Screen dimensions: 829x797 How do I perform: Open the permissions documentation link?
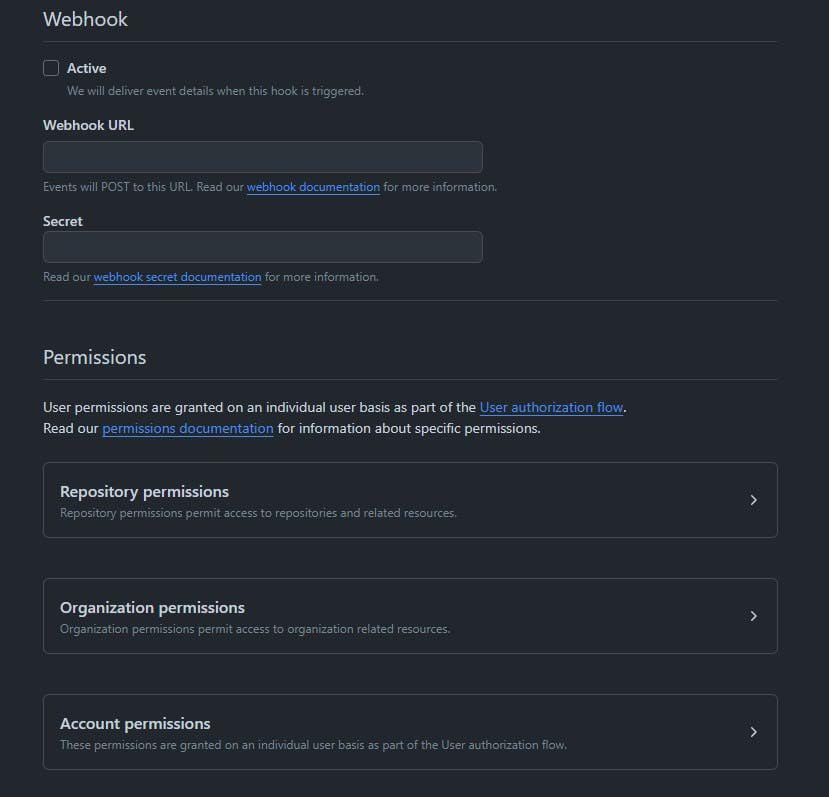(x=187, y=428)
